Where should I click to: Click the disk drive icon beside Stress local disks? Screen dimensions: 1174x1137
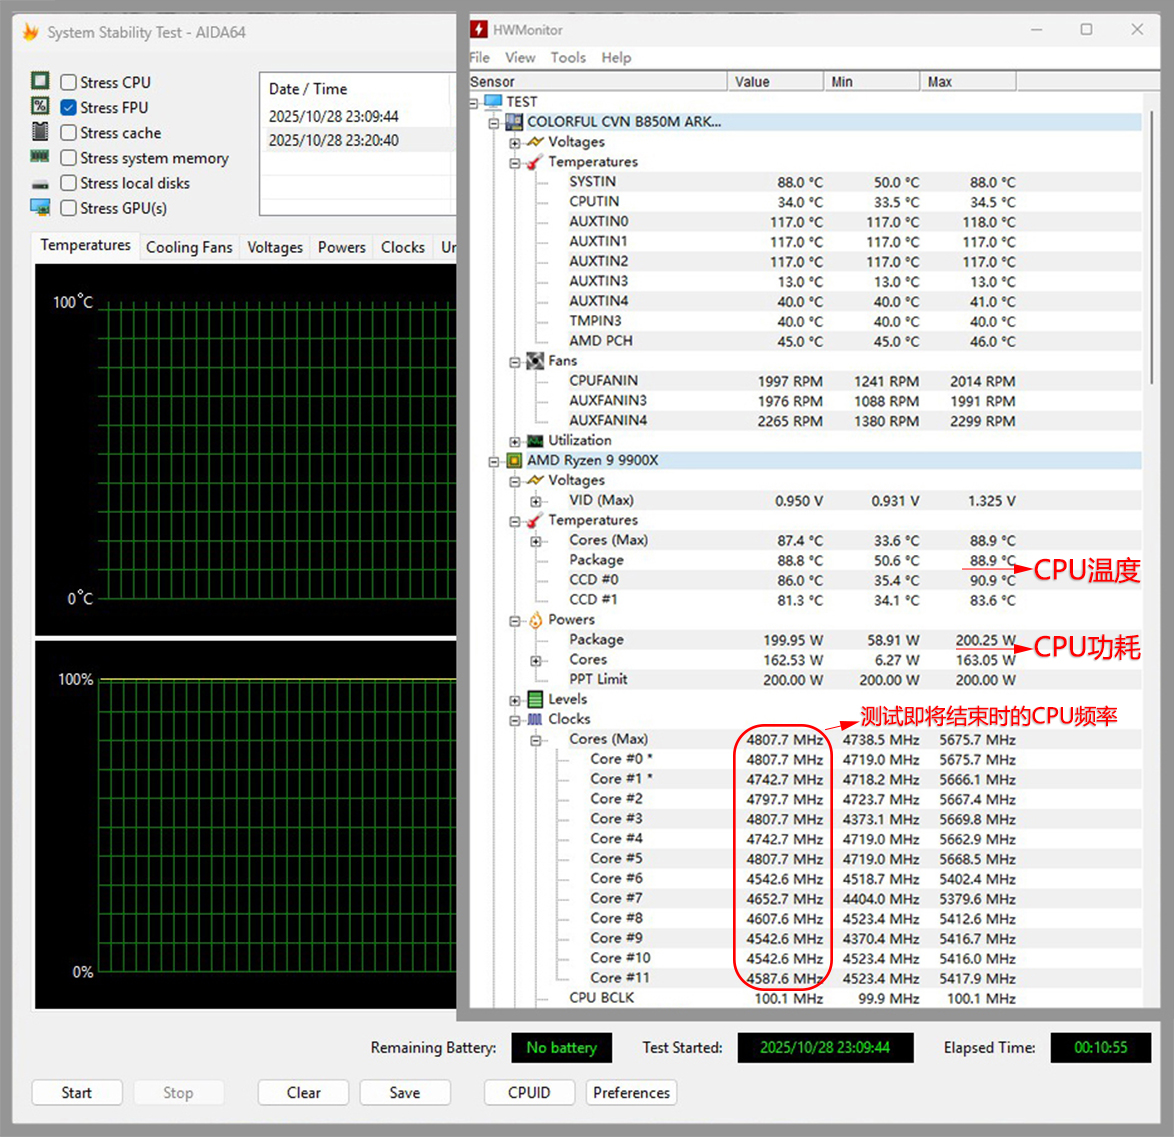40,184
